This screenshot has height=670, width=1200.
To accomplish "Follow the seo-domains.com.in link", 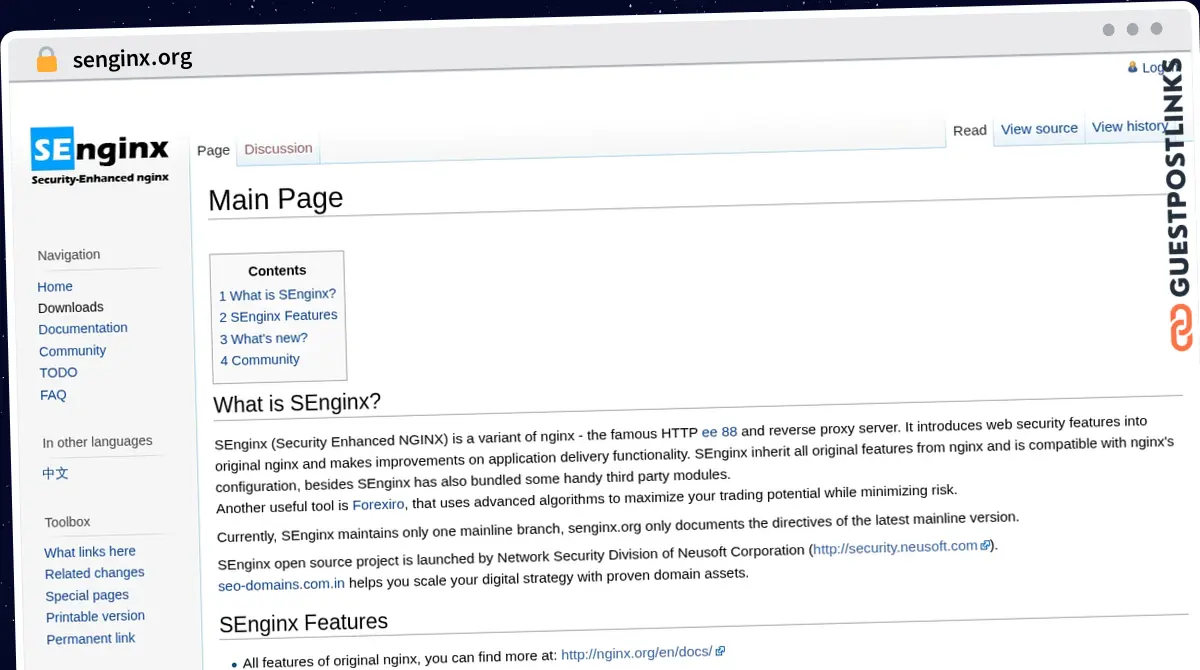I will pyautogui.click(x=281, y=585).
